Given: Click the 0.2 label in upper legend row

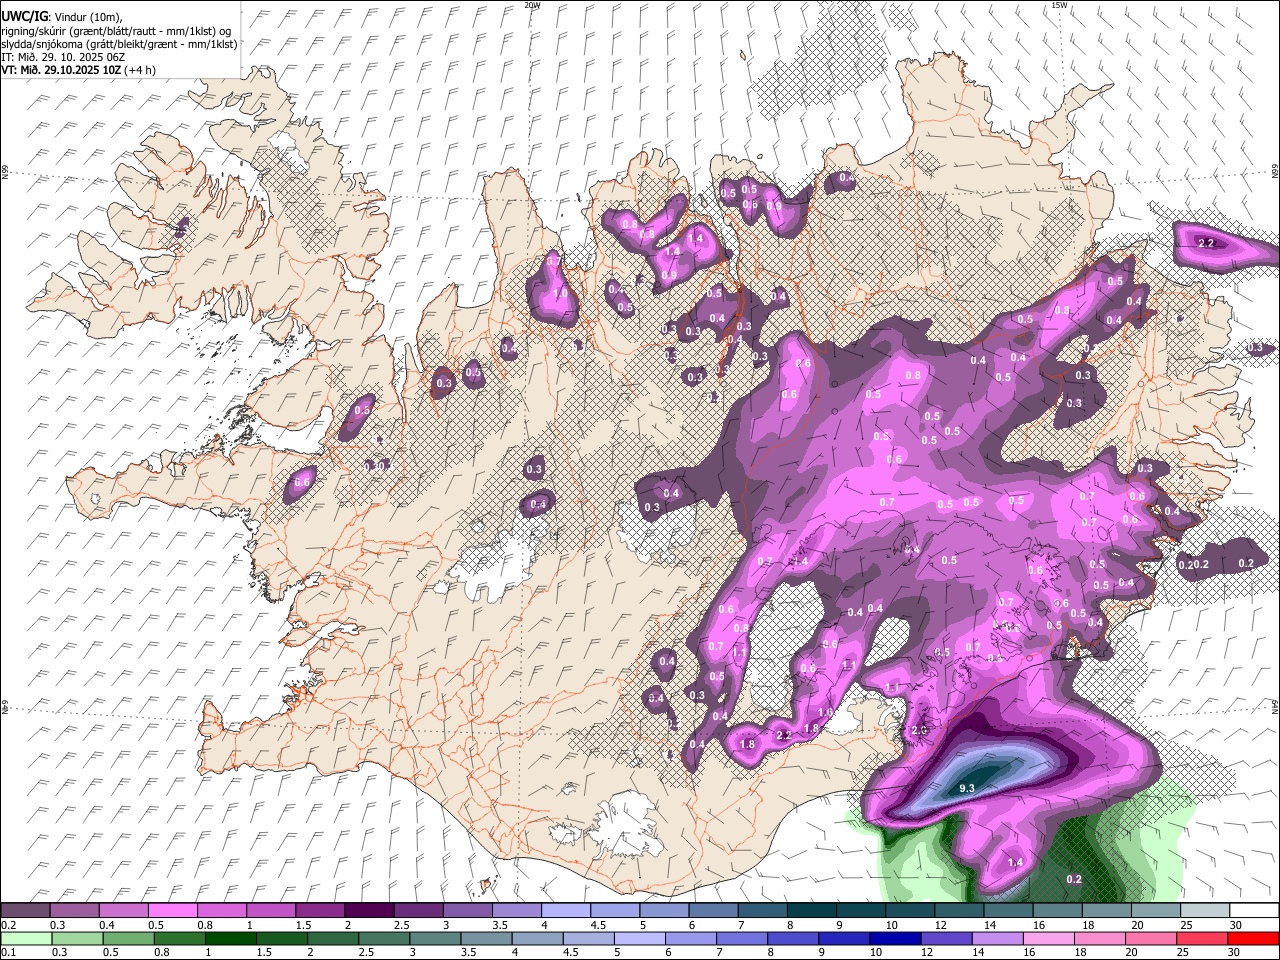Looking at the screenshot, I should pos(8,925).
